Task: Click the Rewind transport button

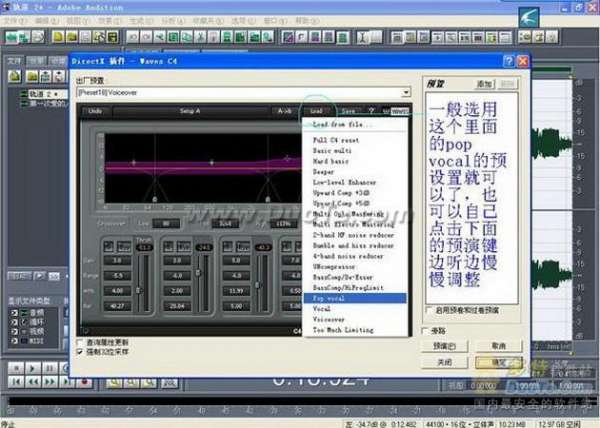Action: pyautogui.click(x=33, y=382)
